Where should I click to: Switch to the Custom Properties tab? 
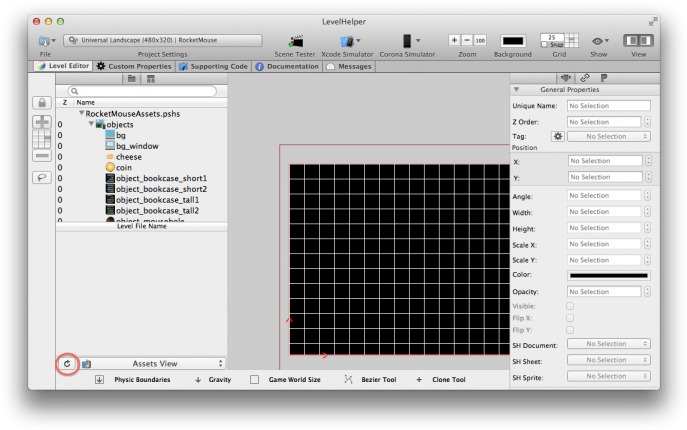point(133,66)
